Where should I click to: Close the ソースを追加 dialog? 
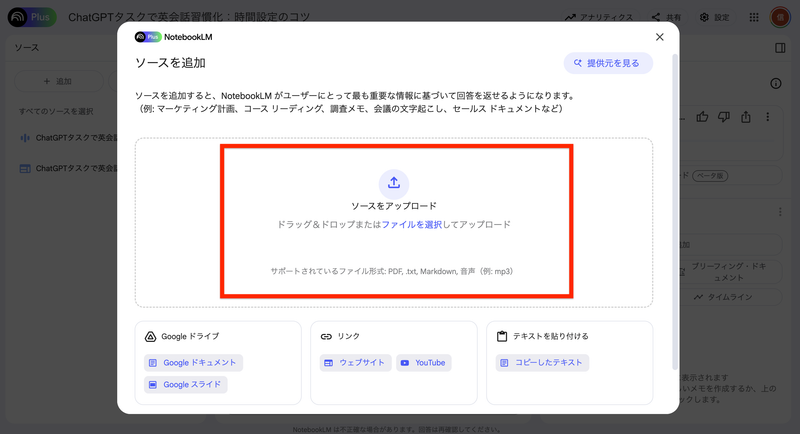[660, 37]
